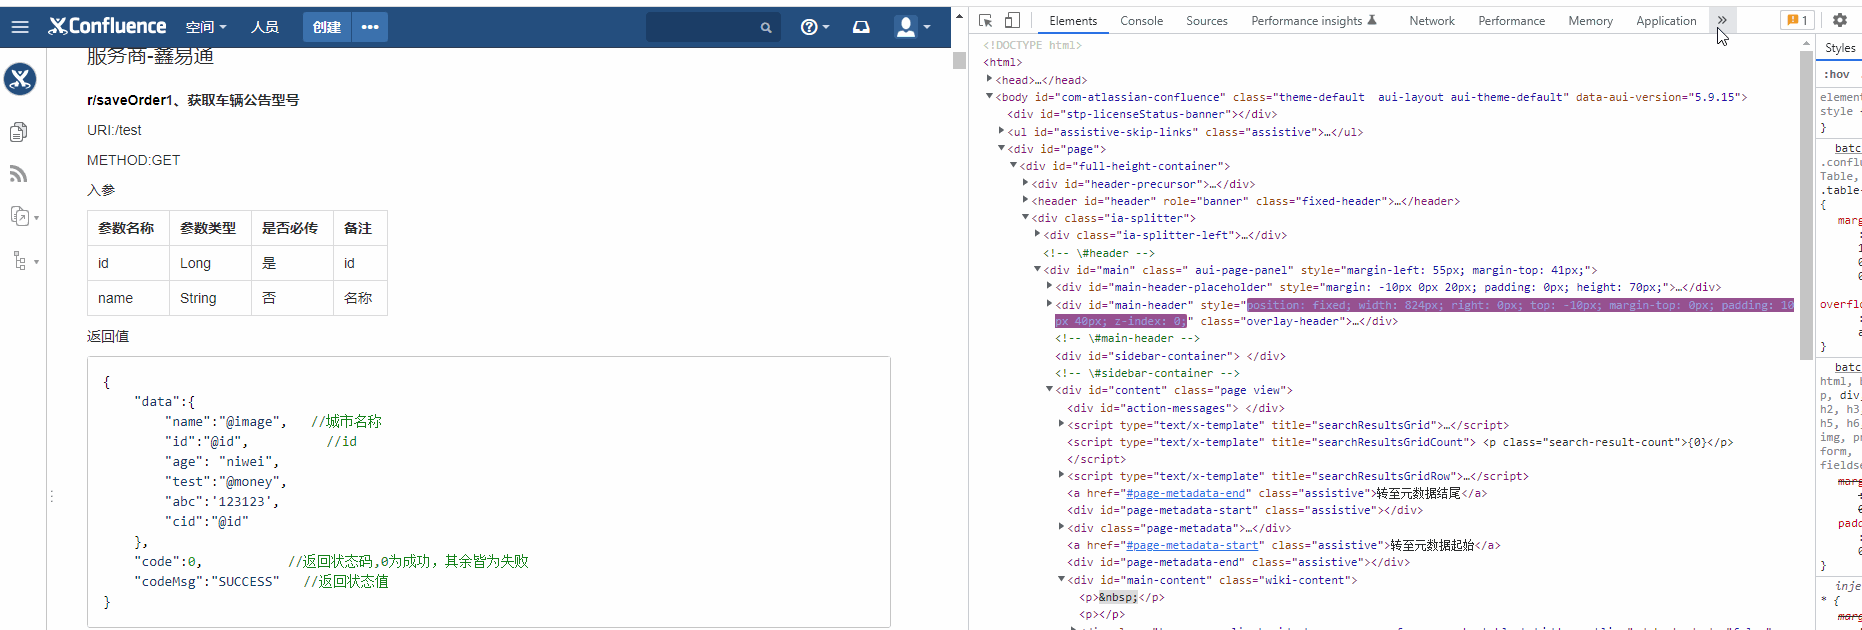This screenshot has width=1862, height=630.
Task: Click the 名称 remark cell
Action: pyautogui.click(x=358, y=298)
